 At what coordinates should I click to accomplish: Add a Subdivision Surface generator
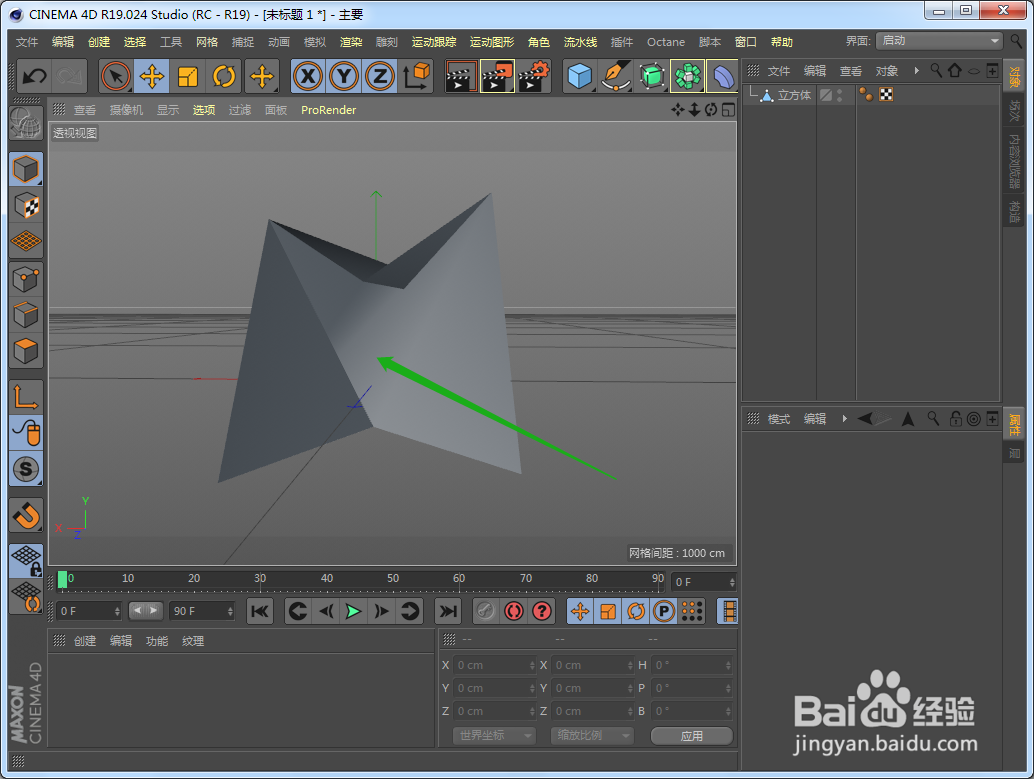(652, 77)
